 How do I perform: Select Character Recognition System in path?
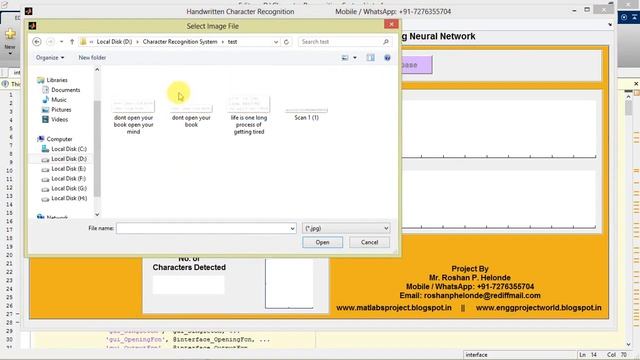click(x=180, y=42)
